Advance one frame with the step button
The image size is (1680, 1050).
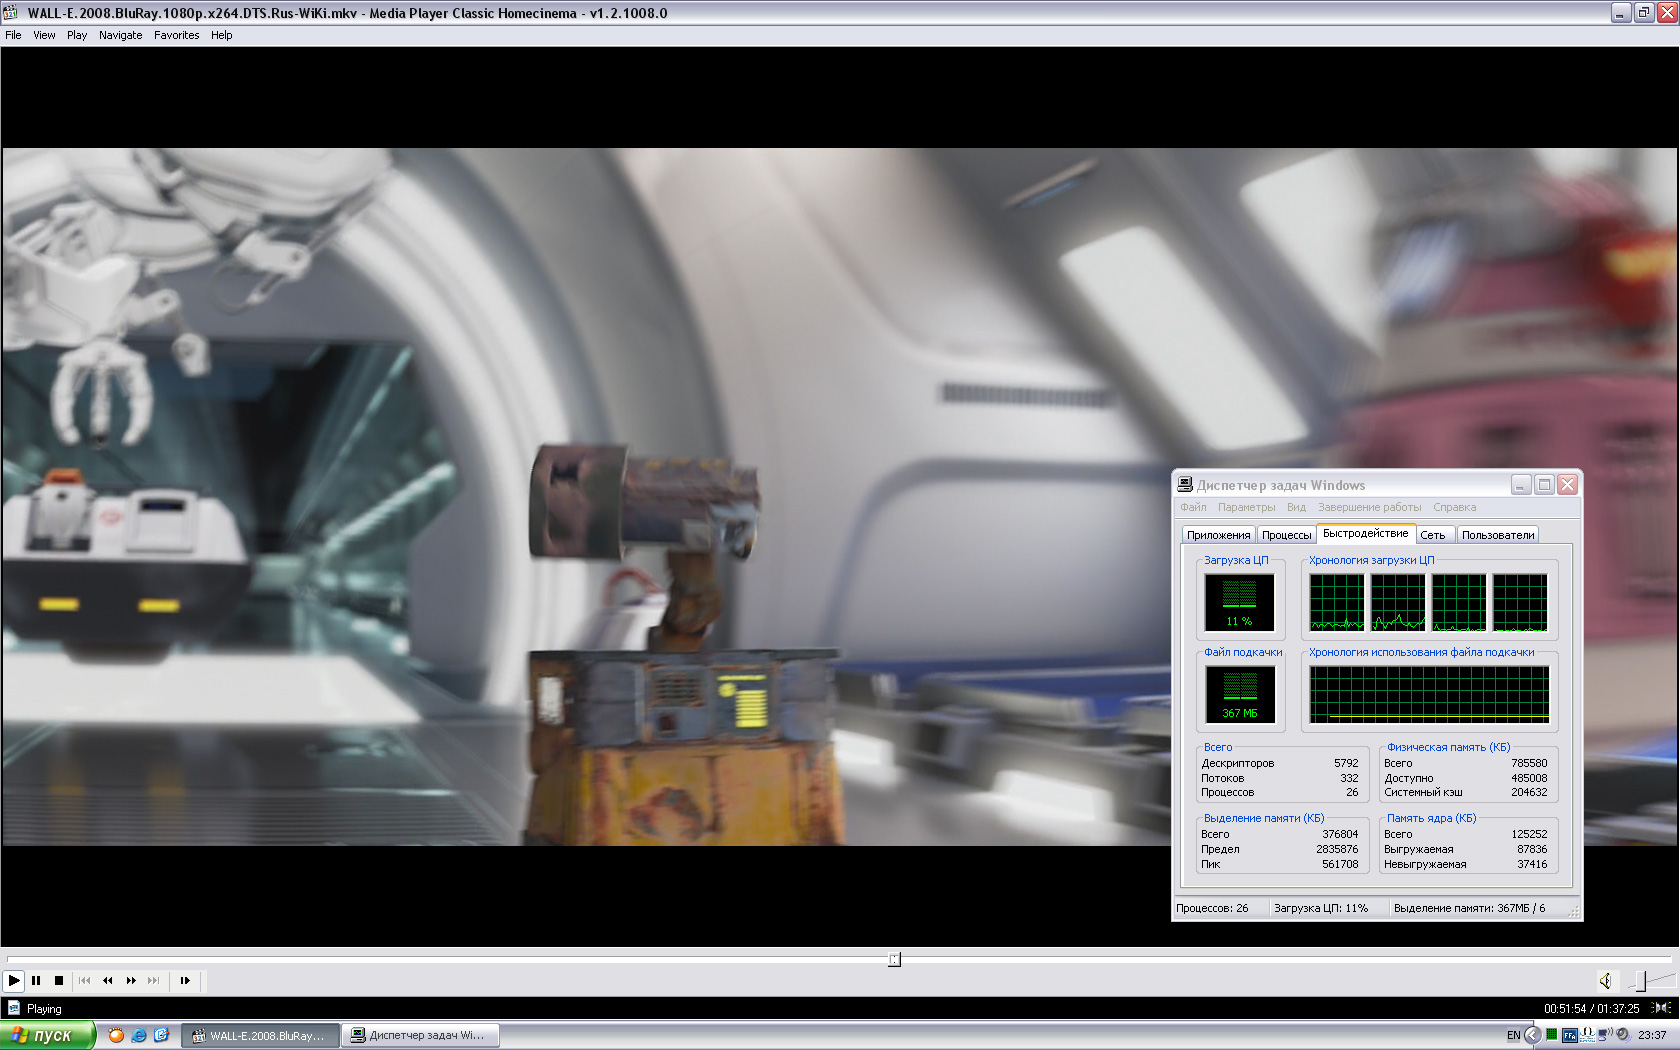(185, 981)
